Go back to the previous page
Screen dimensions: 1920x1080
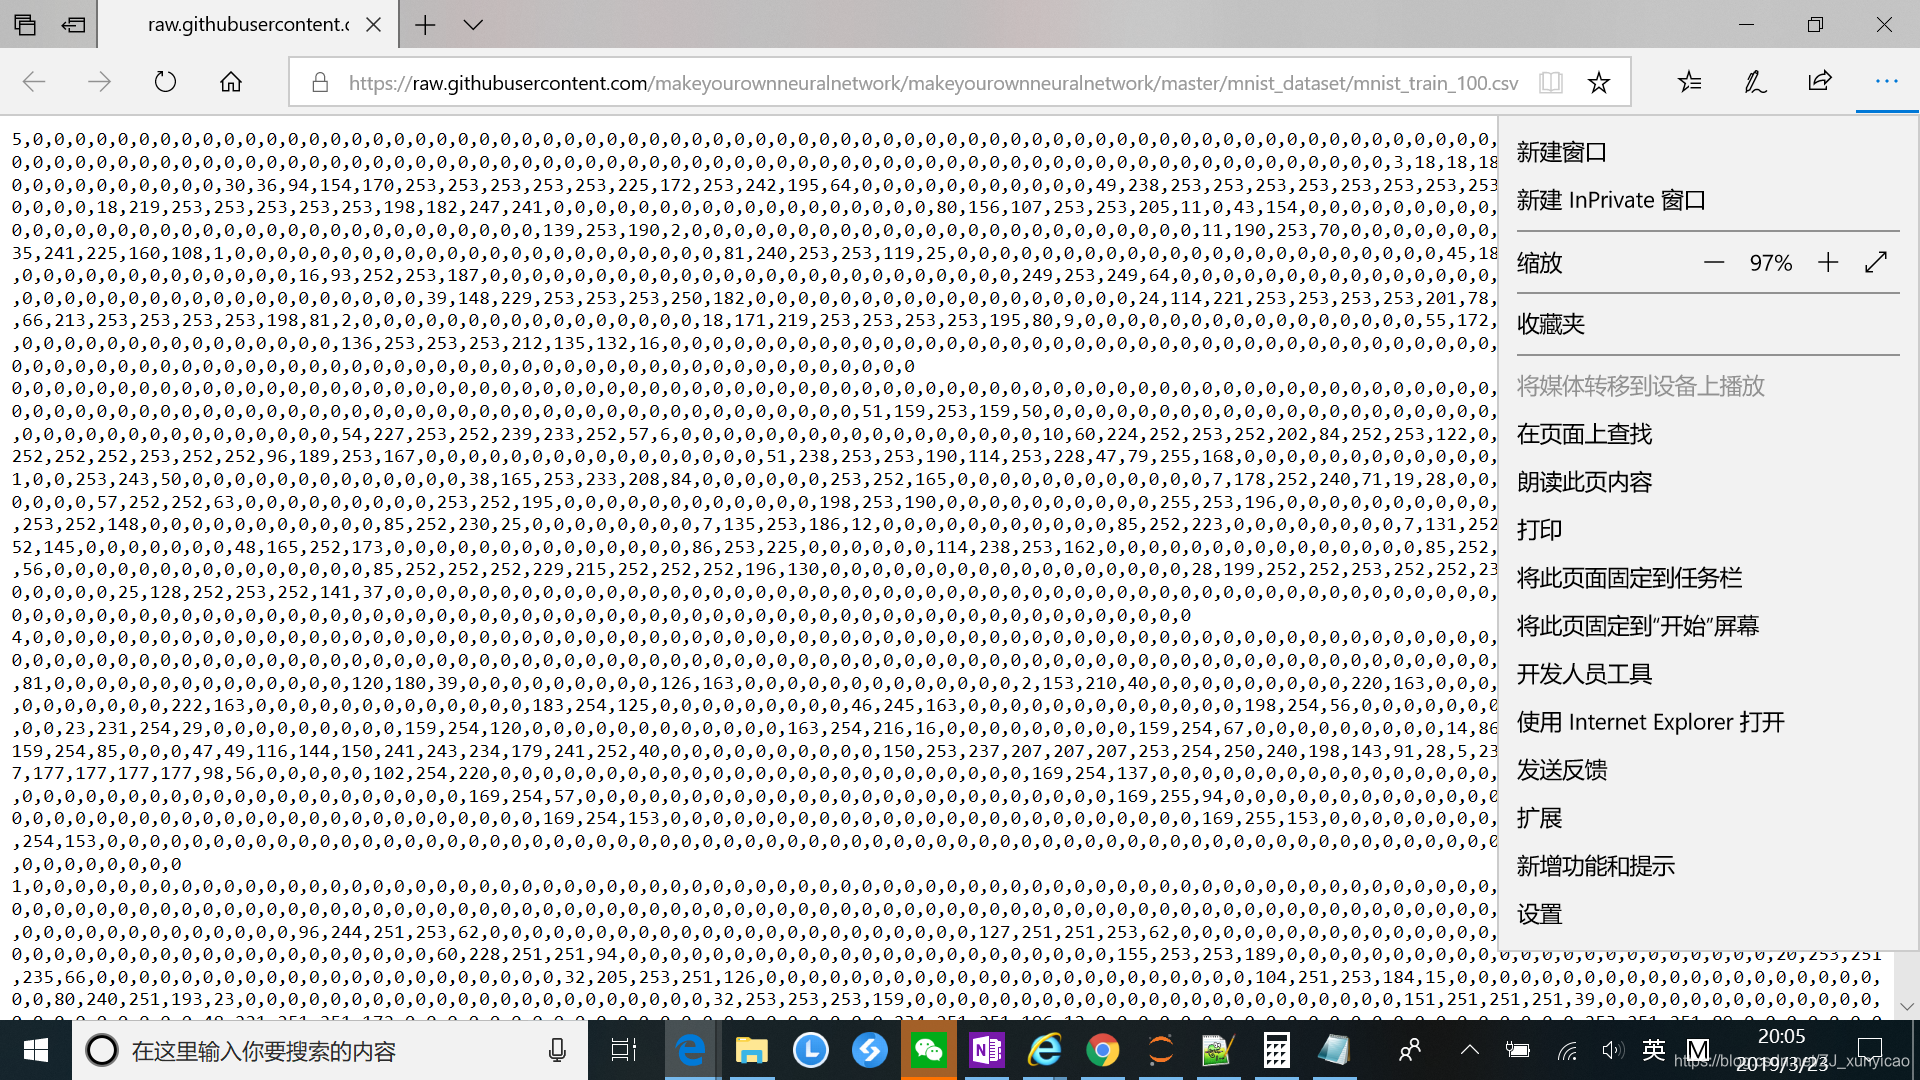point(34,82)
